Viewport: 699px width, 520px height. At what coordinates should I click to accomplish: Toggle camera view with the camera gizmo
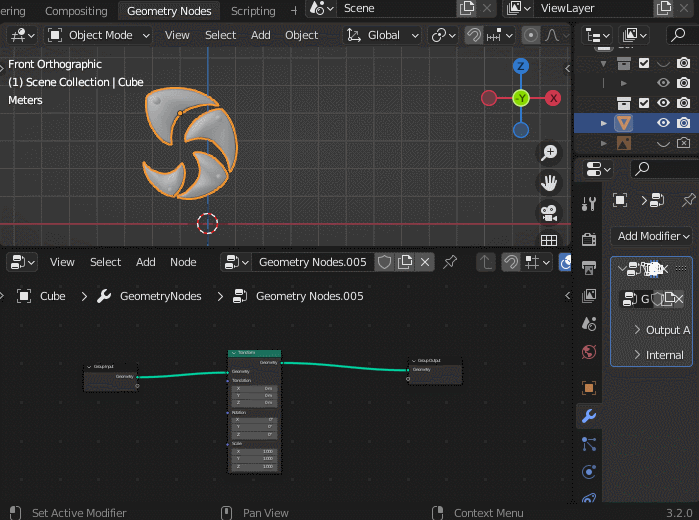[x=549, y=211]
